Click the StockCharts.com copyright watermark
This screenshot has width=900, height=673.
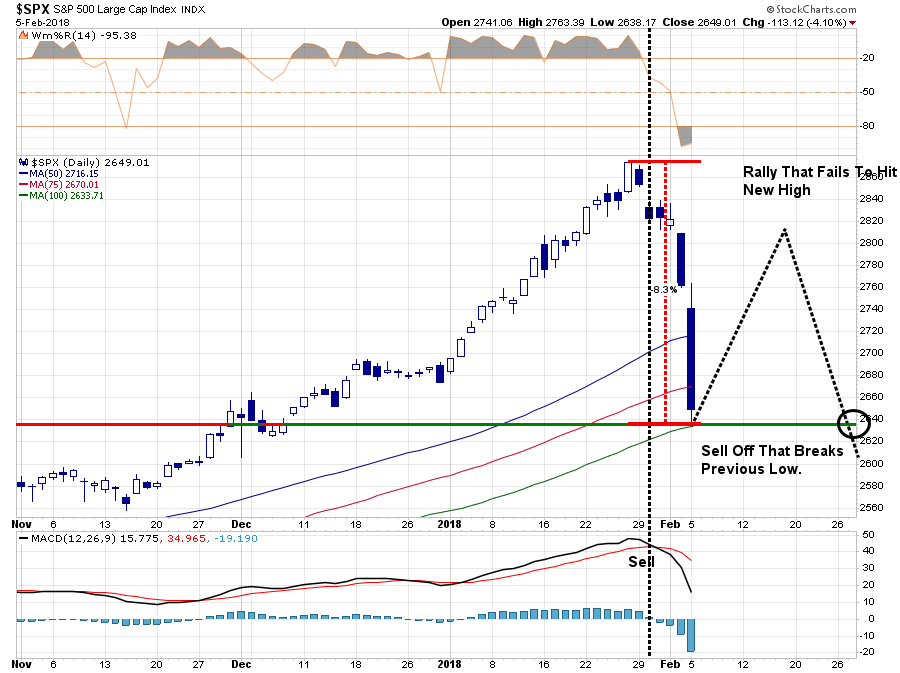[x=811, y=9]
